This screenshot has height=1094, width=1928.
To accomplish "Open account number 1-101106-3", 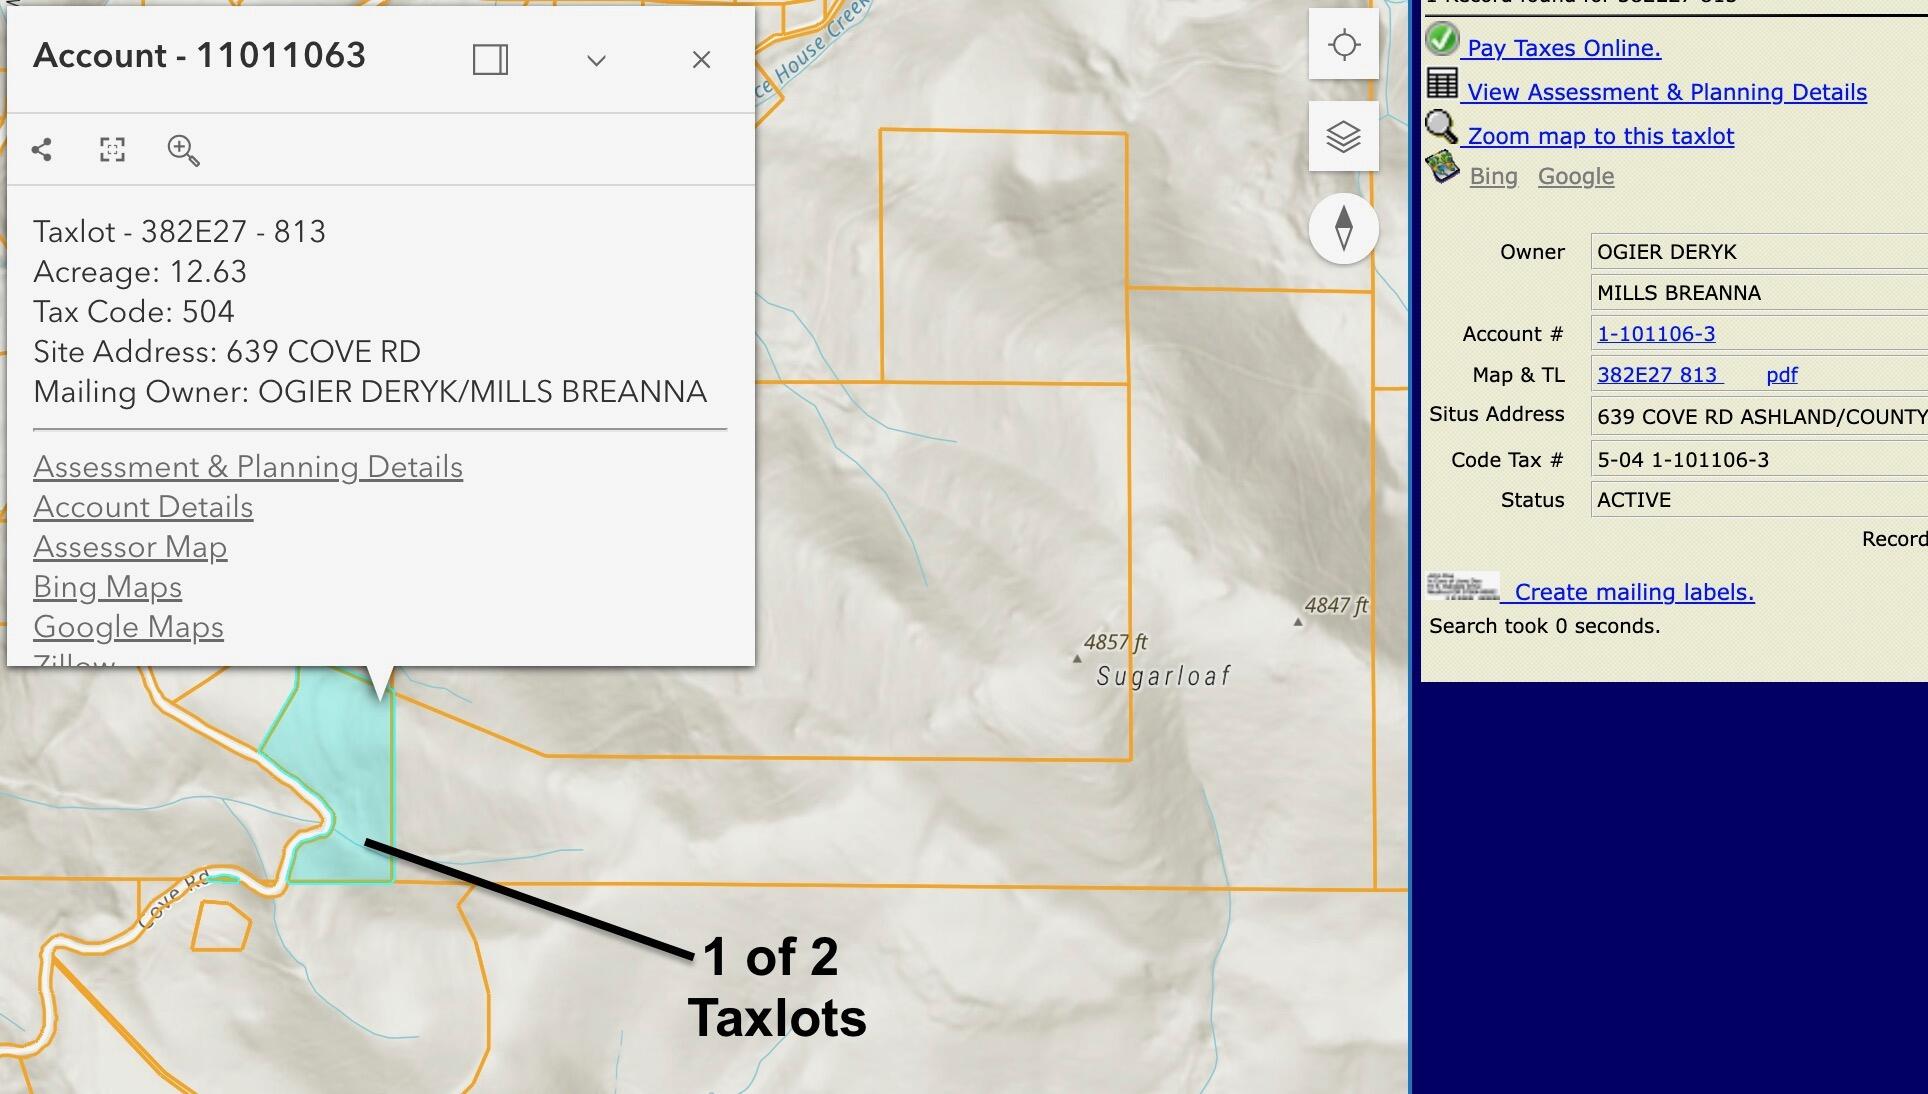I will pos(1655,334).
